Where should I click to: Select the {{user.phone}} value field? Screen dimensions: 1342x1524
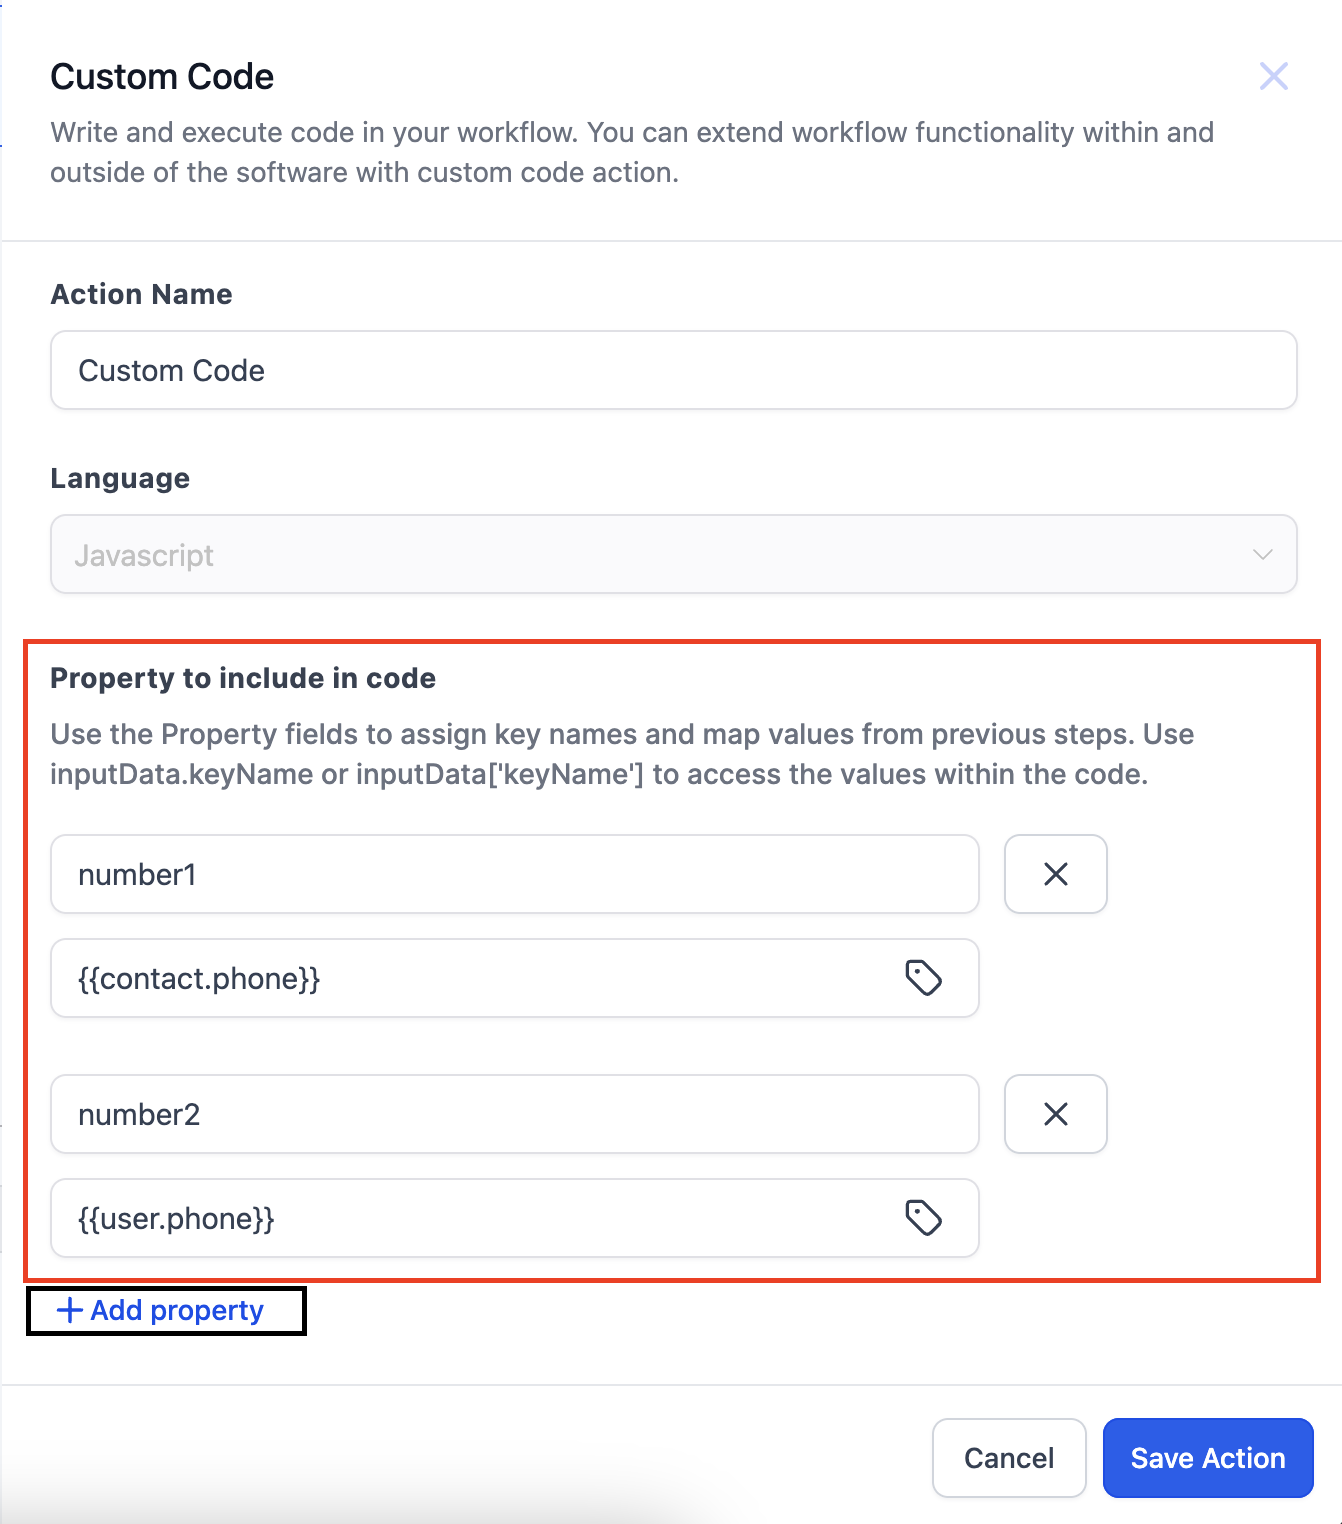(515, 1218)
